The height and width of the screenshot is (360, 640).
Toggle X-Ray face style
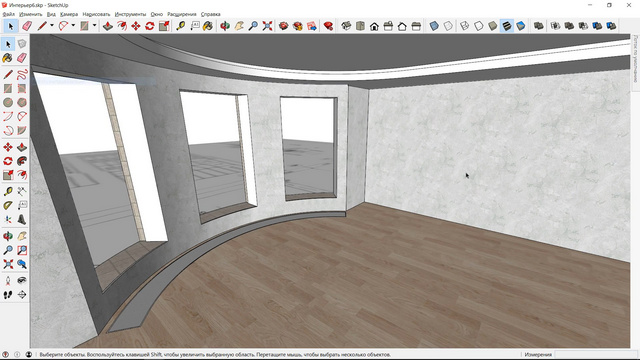(x=434, y=26)
